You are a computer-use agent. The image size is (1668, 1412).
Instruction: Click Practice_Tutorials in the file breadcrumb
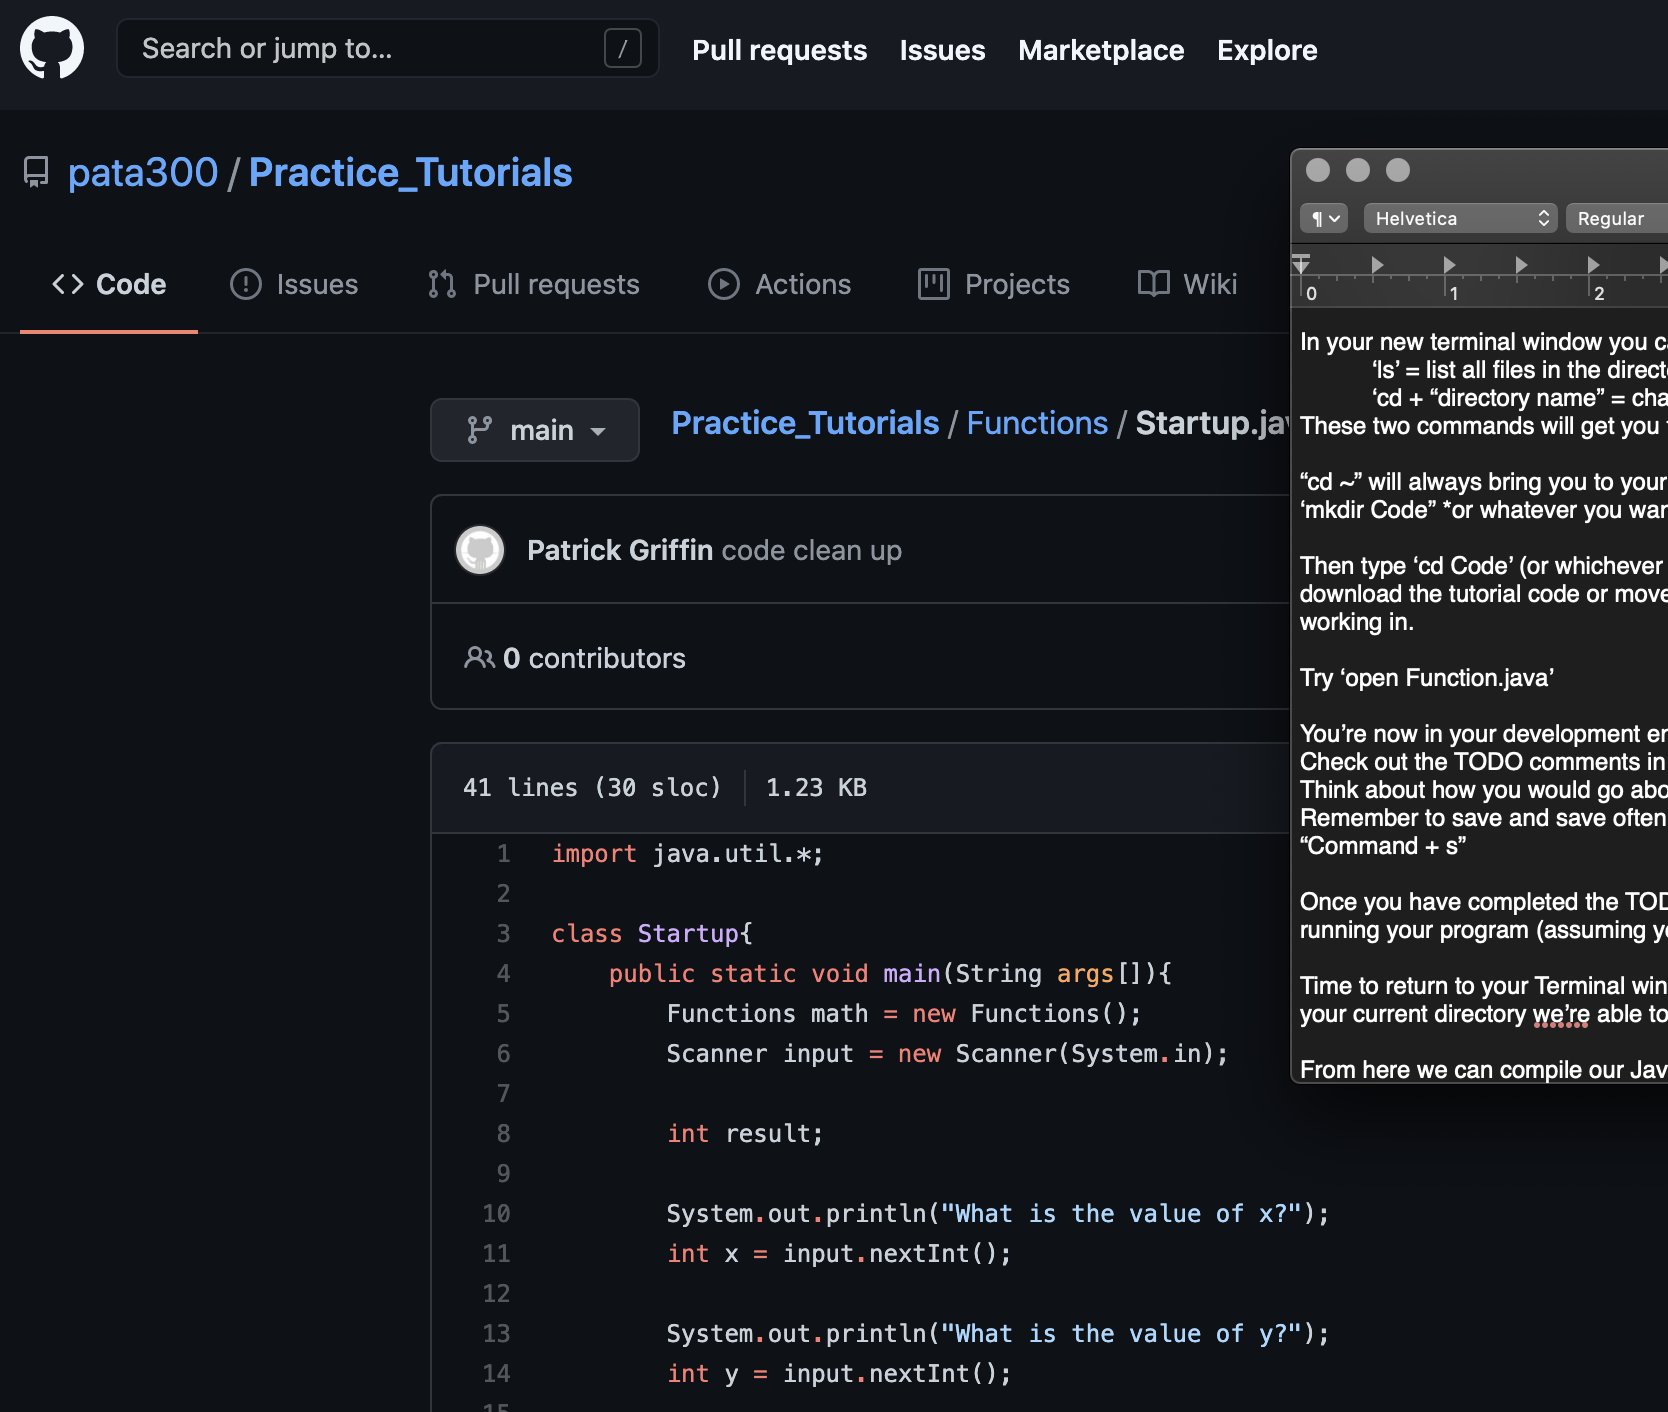[x=805, y=423]
